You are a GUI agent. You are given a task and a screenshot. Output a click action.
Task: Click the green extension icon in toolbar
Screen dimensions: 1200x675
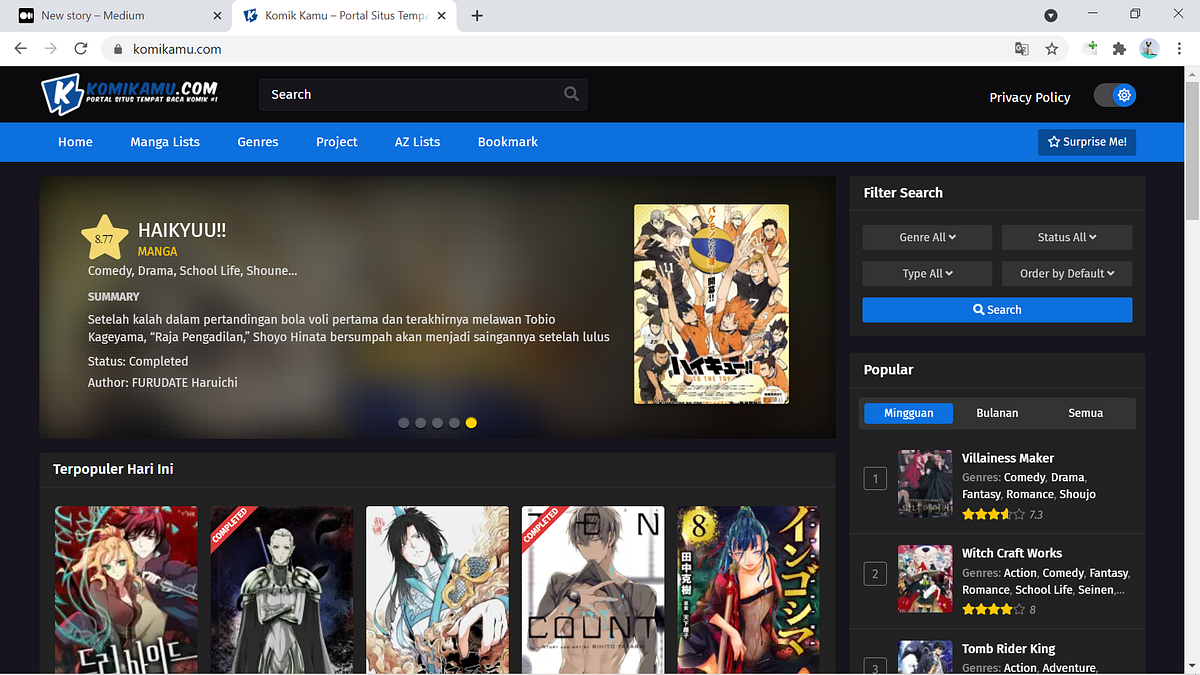pyautogui.click(x=1091, y=48)
